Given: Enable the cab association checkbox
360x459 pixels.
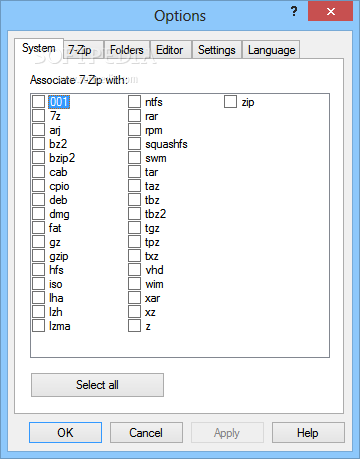Looking at the screenshot, I should [38, 172].
